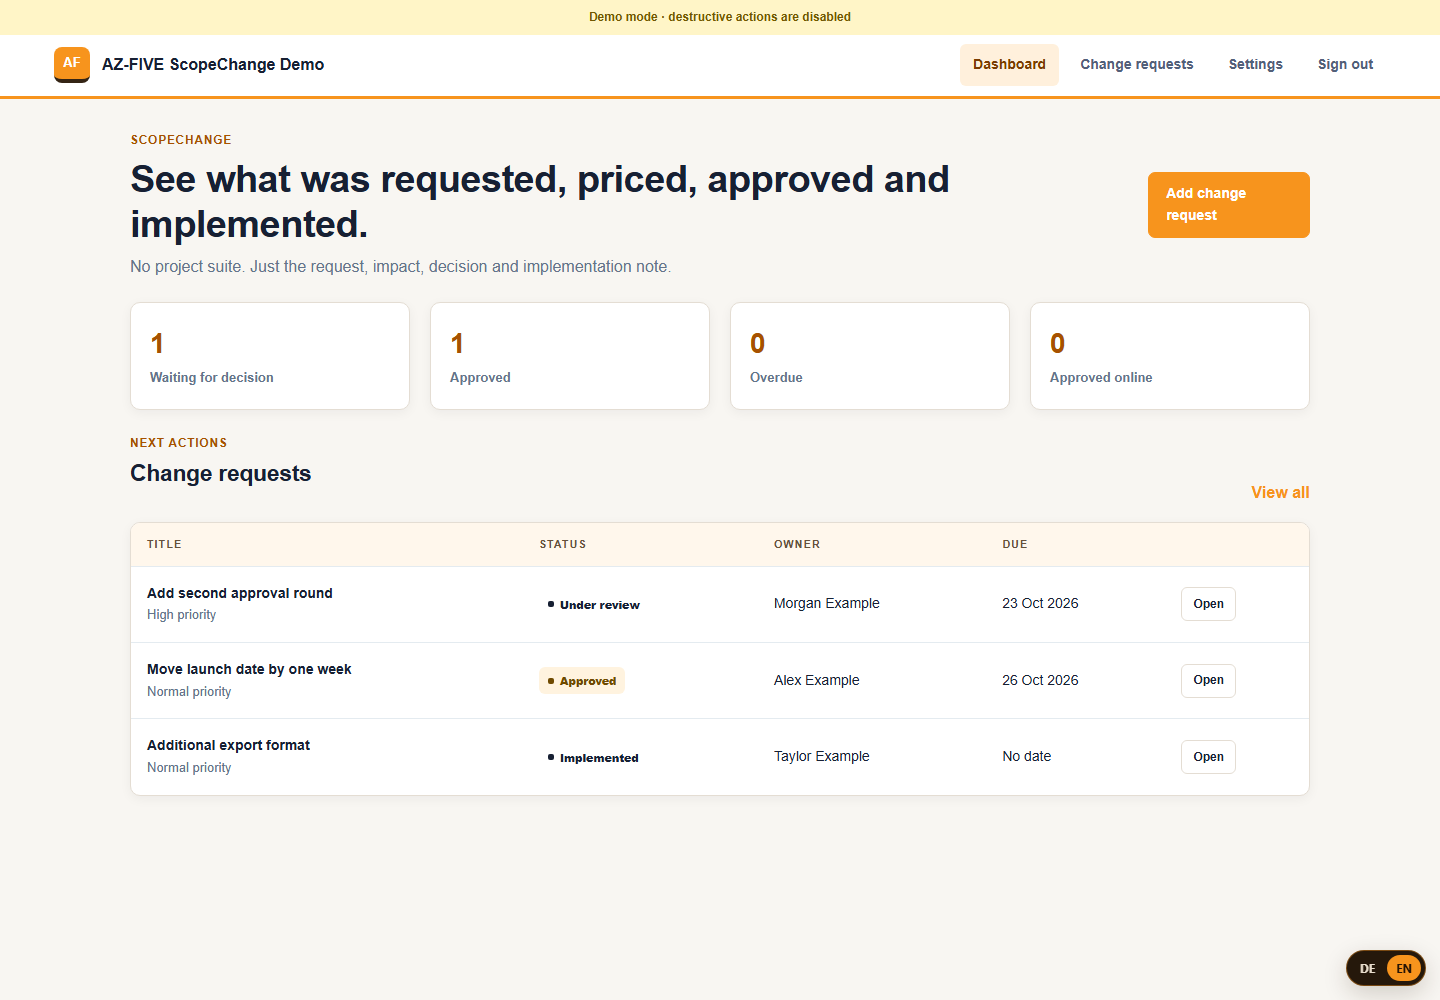
Task: Click the Add change request button
Action: (1229, 205)
